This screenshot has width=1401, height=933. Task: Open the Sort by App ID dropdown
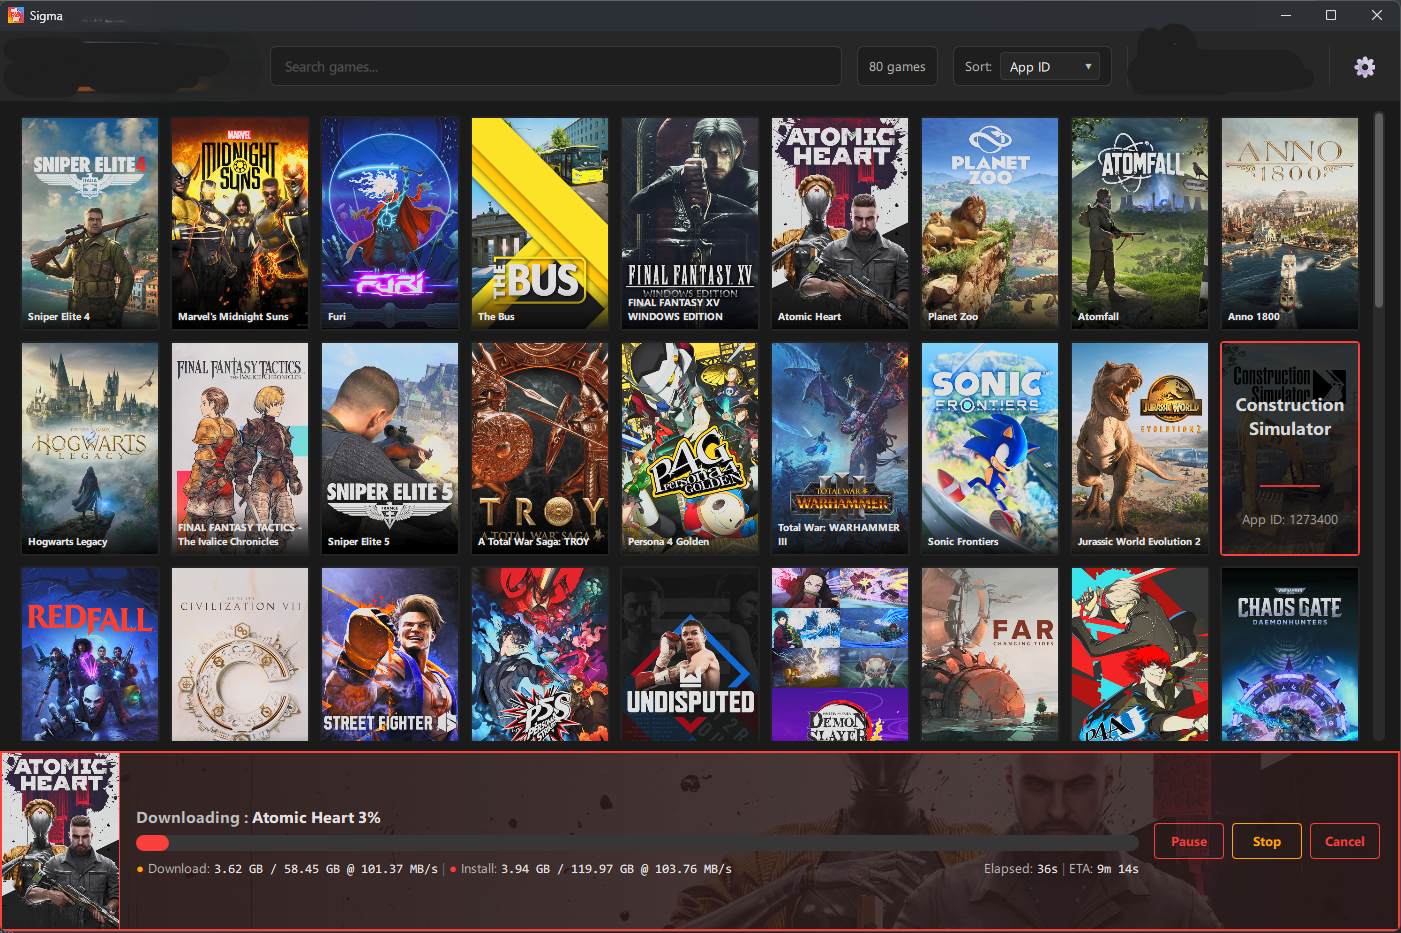point(1049,67)
